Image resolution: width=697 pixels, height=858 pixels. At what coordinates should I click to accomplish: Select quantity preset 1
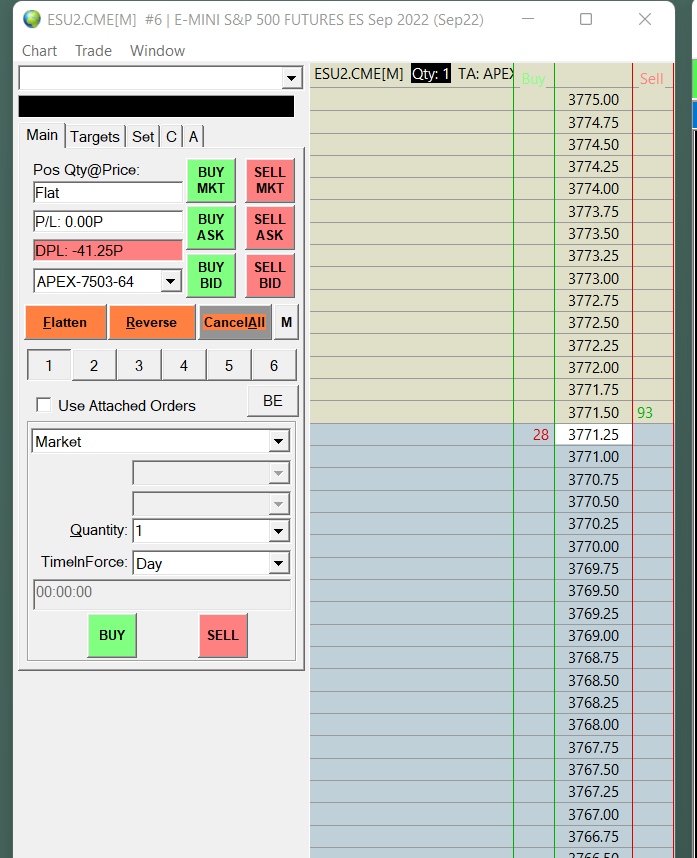click(x=49, y=365)
